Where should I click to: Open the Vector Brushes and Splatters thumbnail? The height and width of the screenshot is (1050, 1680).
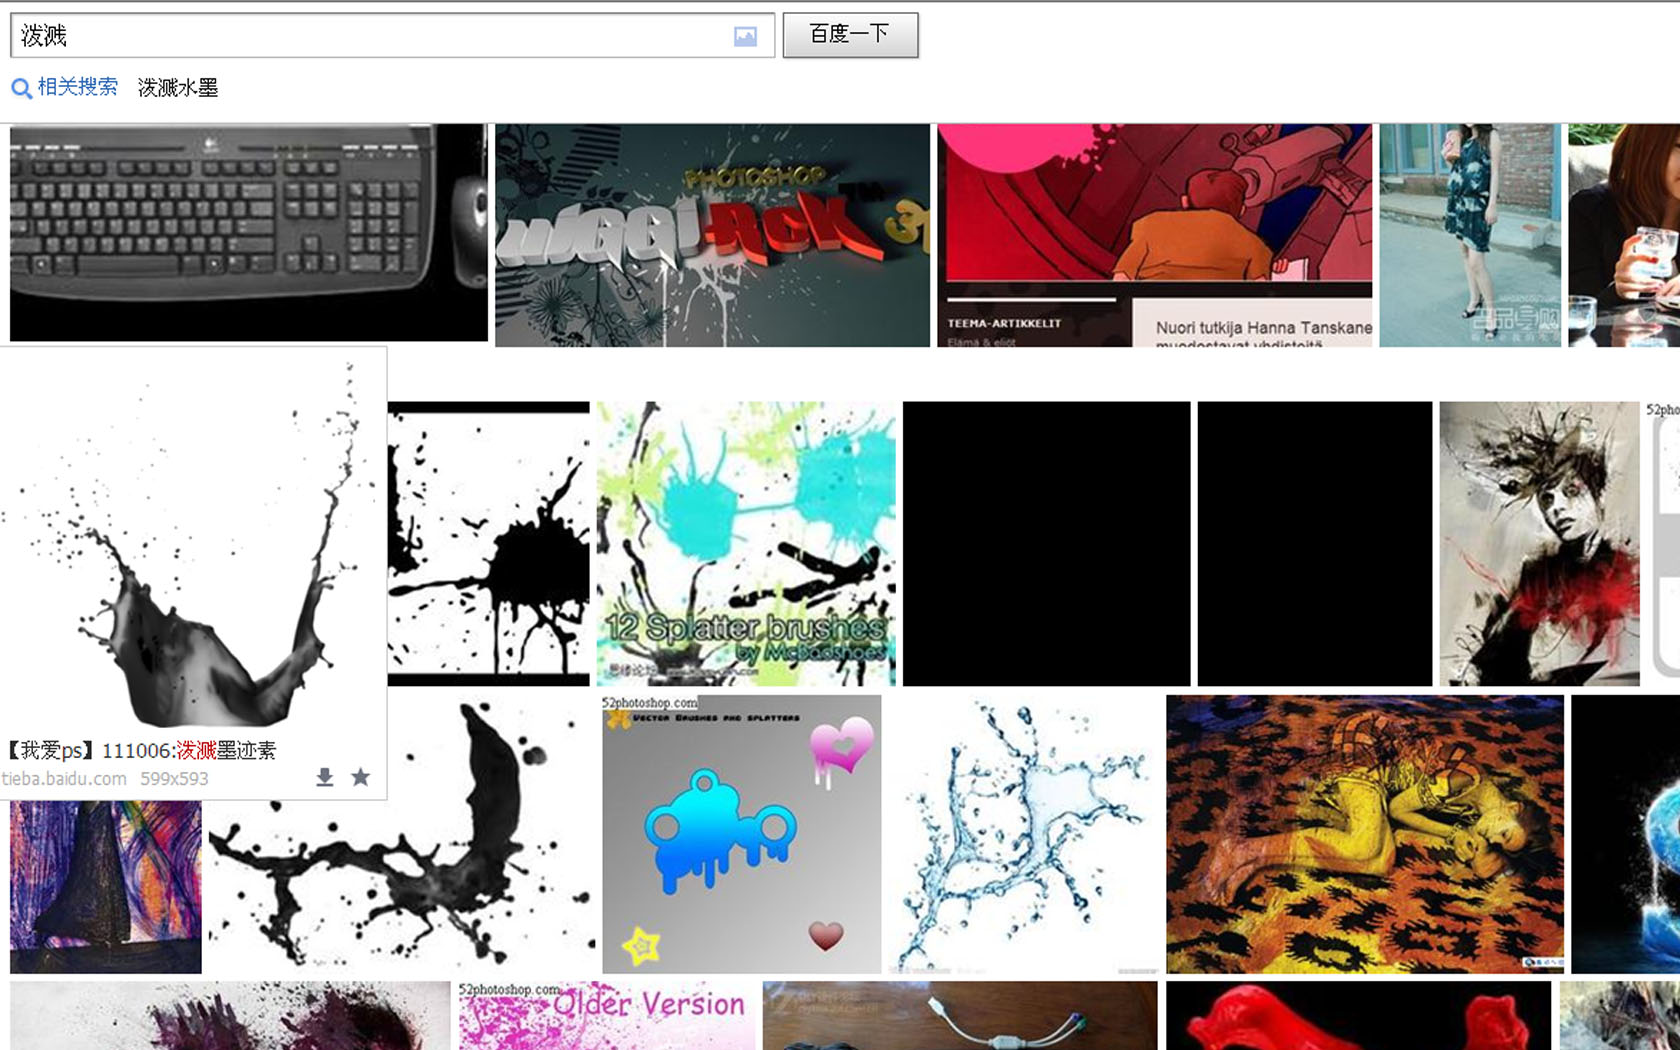742,835
